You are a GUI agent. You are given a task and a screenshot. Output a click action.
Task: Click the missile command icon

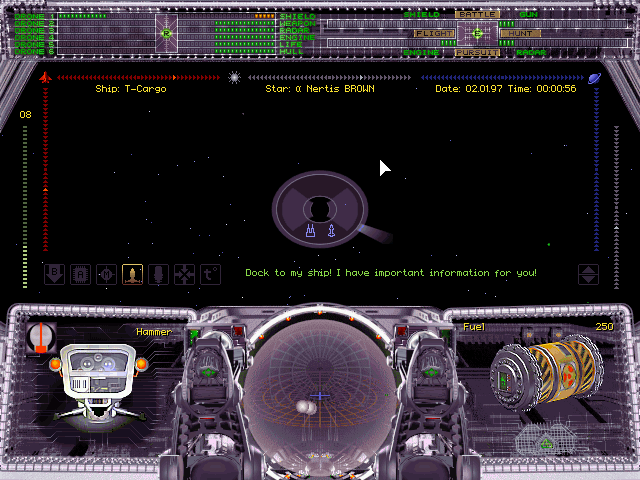tap(158, 274)
